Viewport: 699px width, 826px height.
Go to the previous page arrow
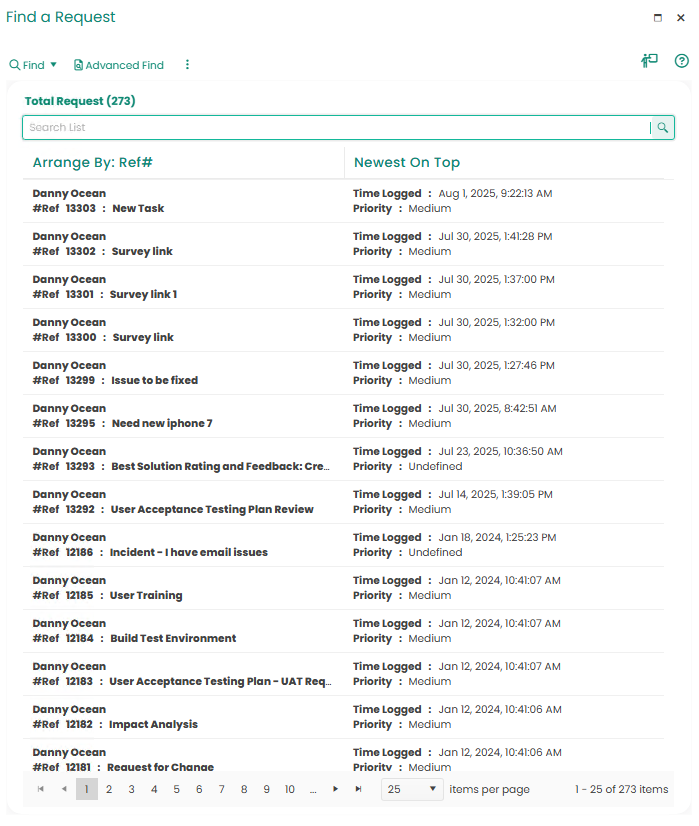(64, 790)
